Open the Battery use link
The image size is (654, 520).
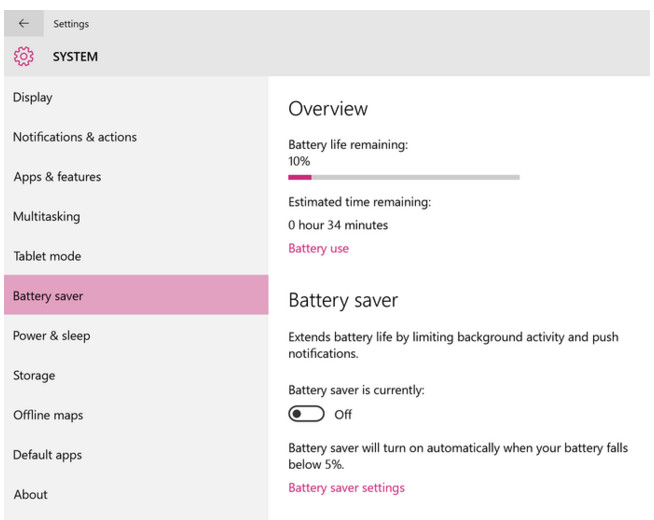pos(318,248)
